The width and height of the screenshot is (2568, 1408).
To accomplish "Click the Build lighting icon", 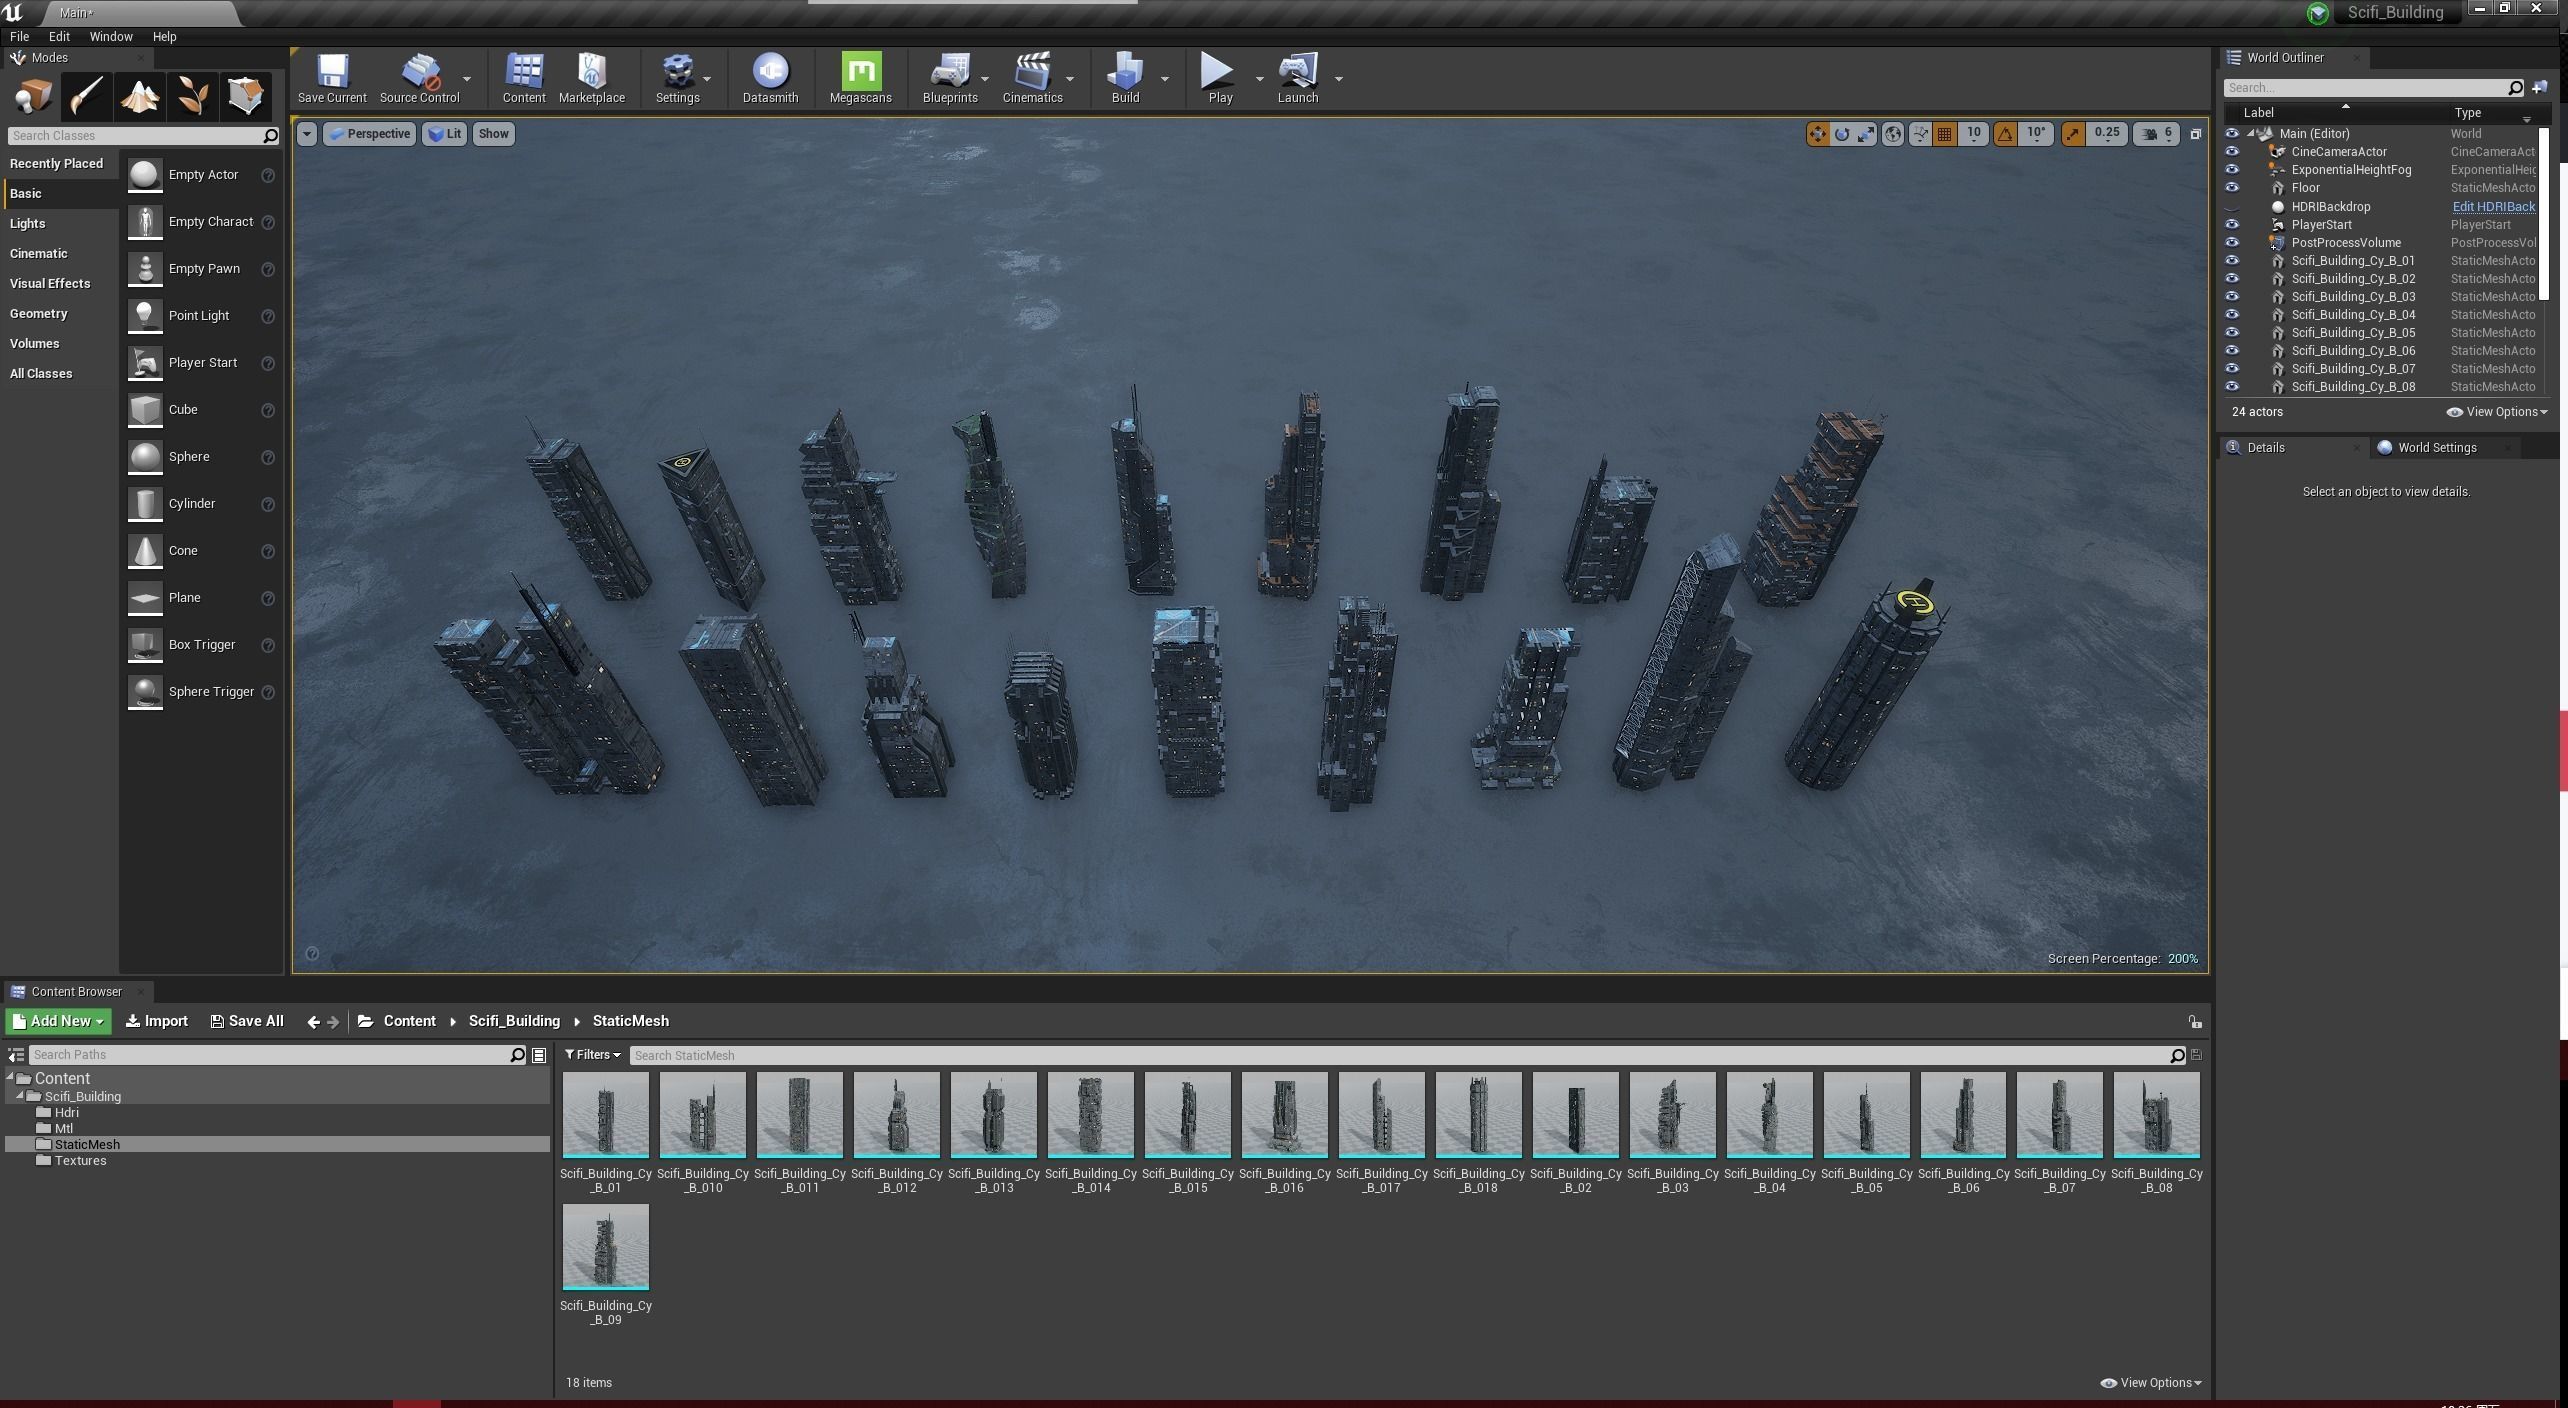I will pyautogui.click(x=1125, y=78).
